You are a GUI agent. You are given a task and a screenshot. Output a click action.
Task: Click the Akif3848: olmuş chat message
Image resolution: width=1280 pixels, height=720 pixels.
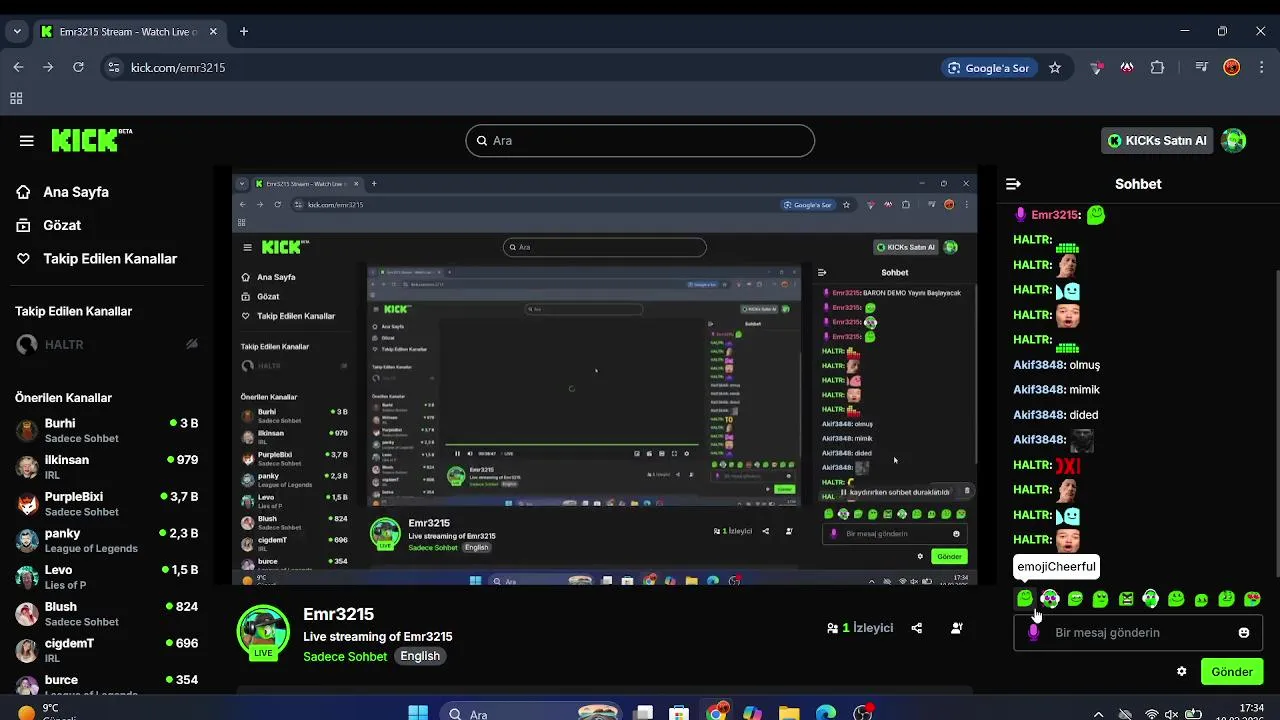click(1057, 365)
